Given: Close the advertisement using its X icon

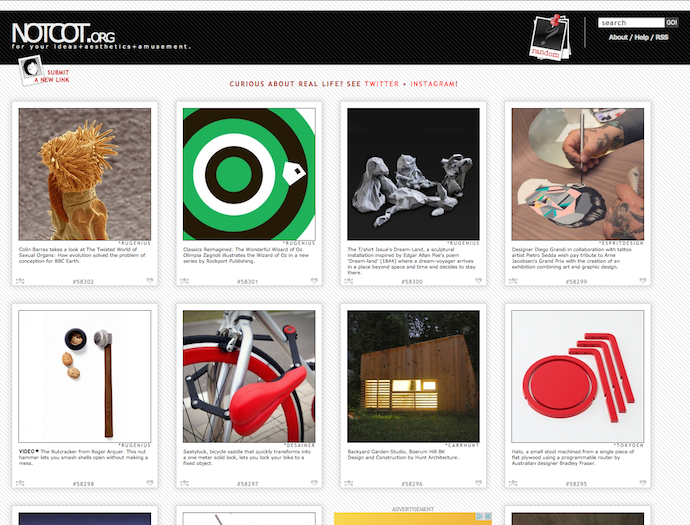Looking at the screenshot, I should (488, 516).
